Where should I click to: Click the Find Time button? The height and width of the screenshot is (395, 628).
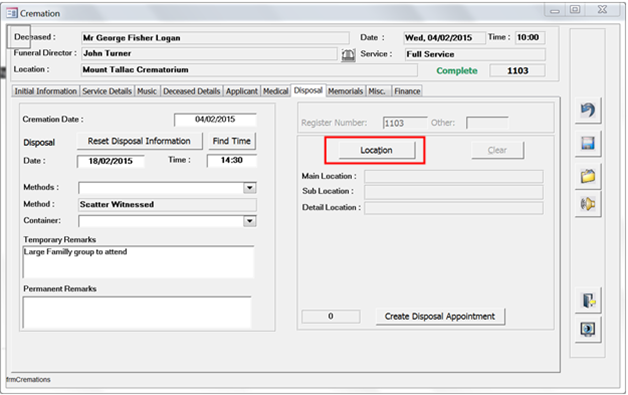click(231, 141)
